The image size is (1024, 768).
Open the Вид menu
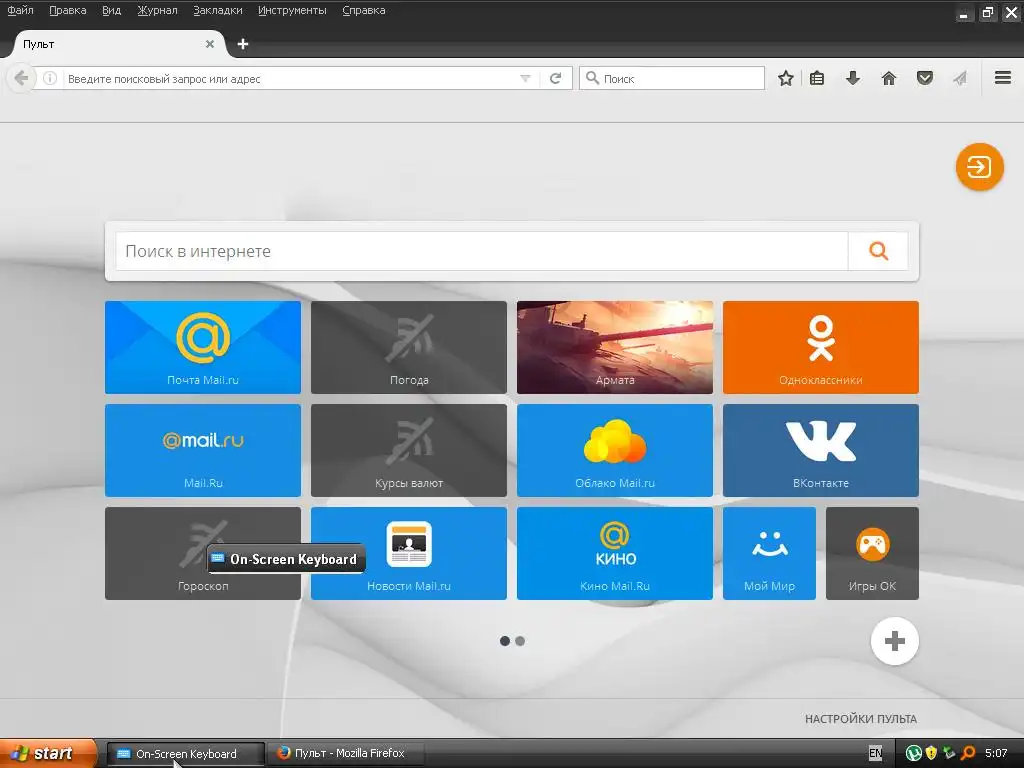pyautogui.click(x=112, y=10)
